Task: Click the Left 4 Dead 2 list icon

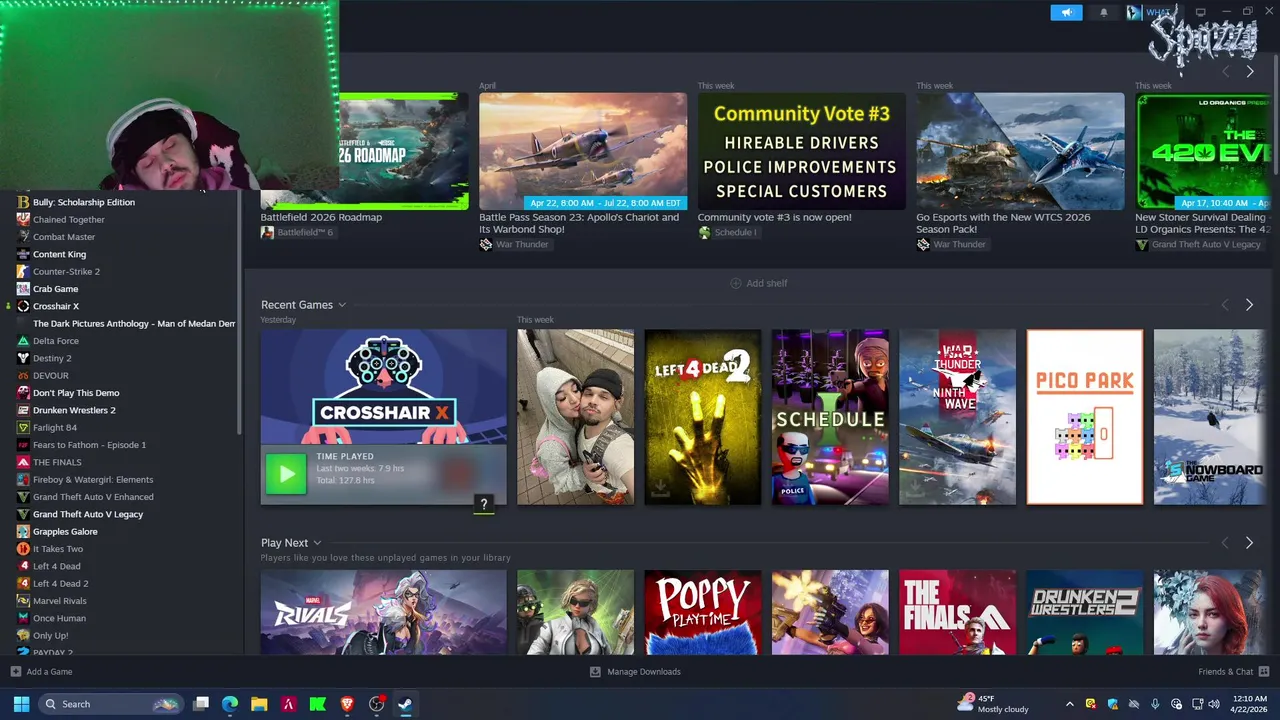Action: [23, 583]
